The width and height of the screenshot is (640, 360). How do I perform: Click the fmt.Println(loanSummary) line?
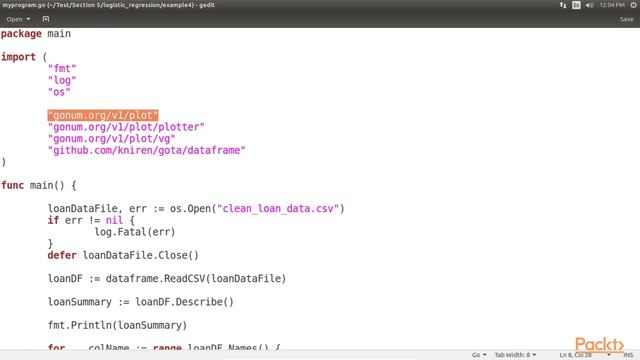[x=117, y=325]
